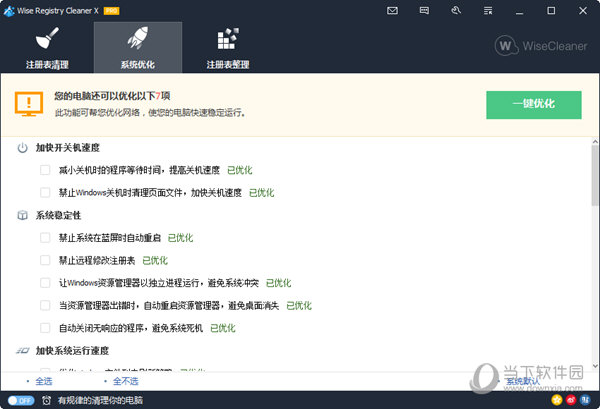Viewport: 600px width, 409px height.
Task: Click the 全选 link
Action: point(44,381)
